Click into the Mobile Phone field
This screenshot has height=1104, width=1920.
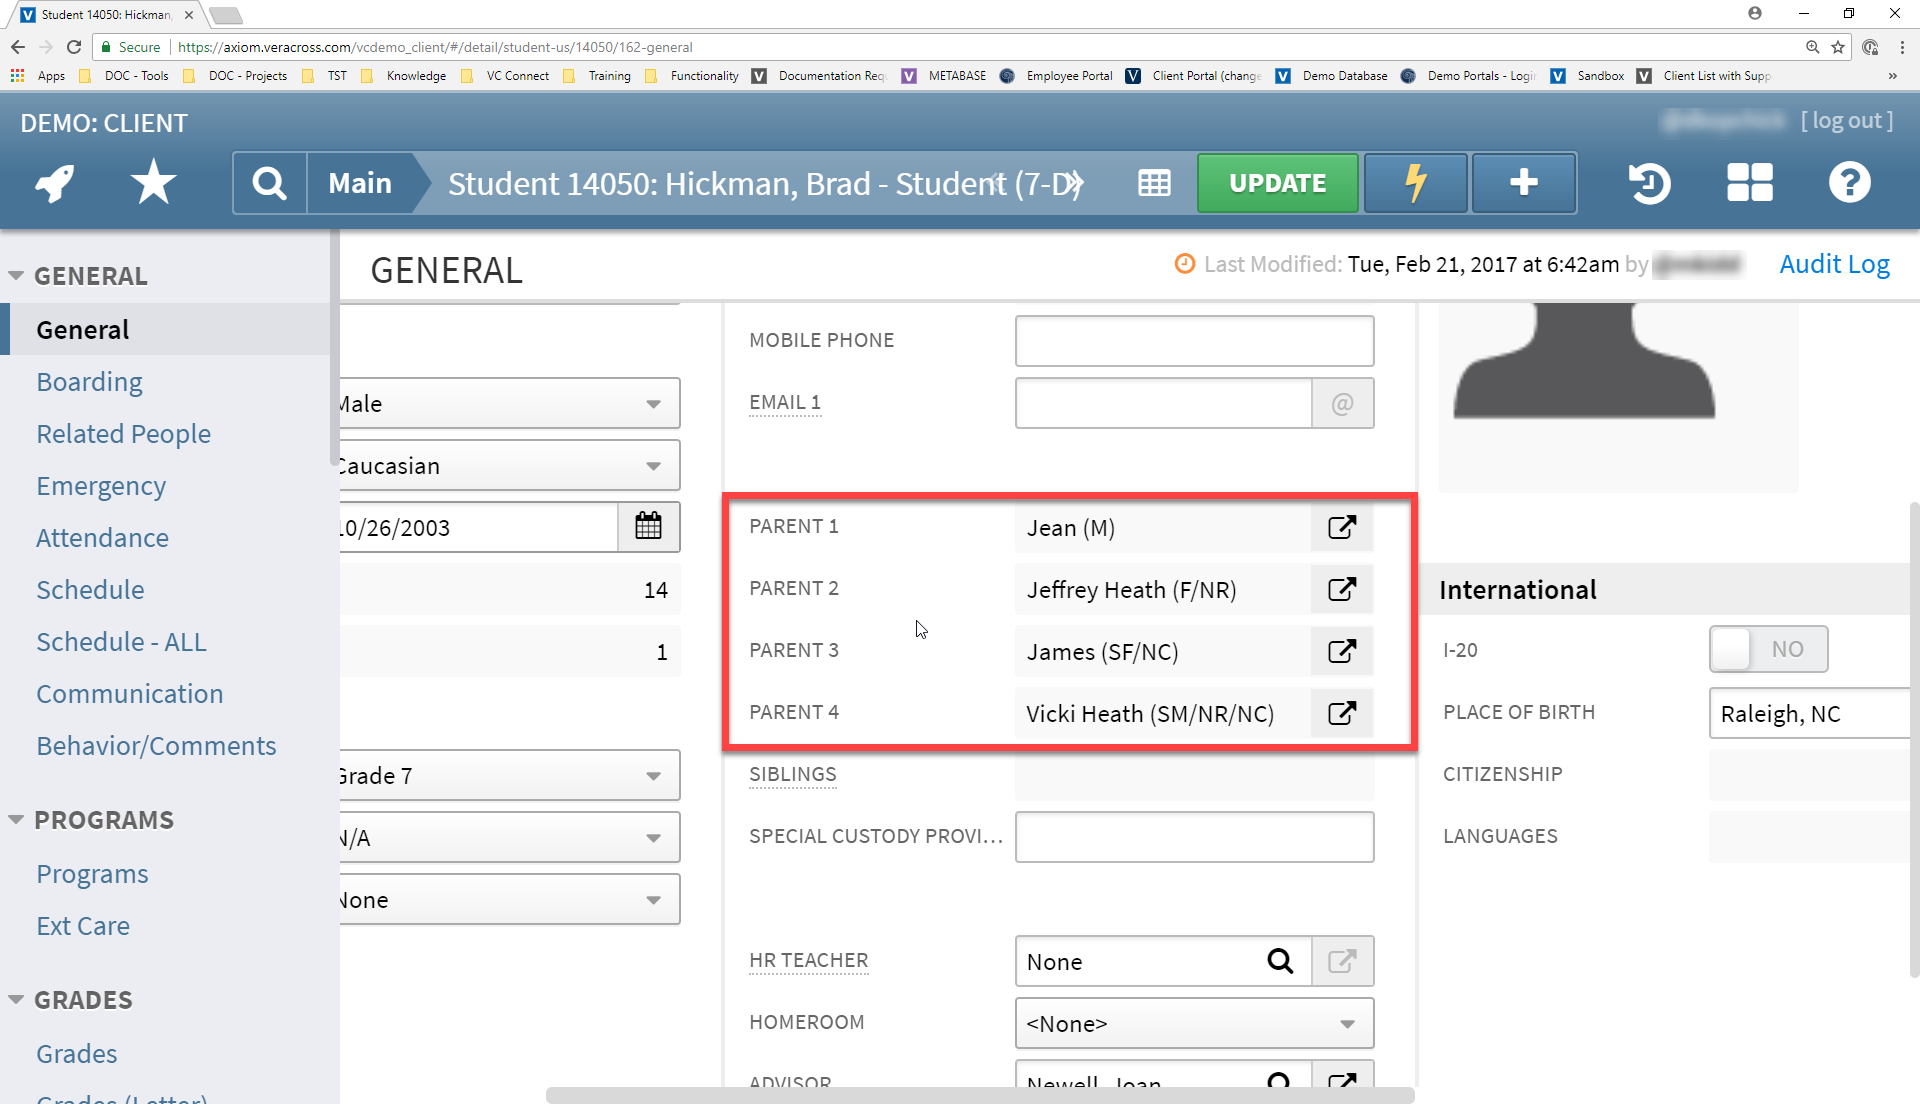tap(1194, 341)
